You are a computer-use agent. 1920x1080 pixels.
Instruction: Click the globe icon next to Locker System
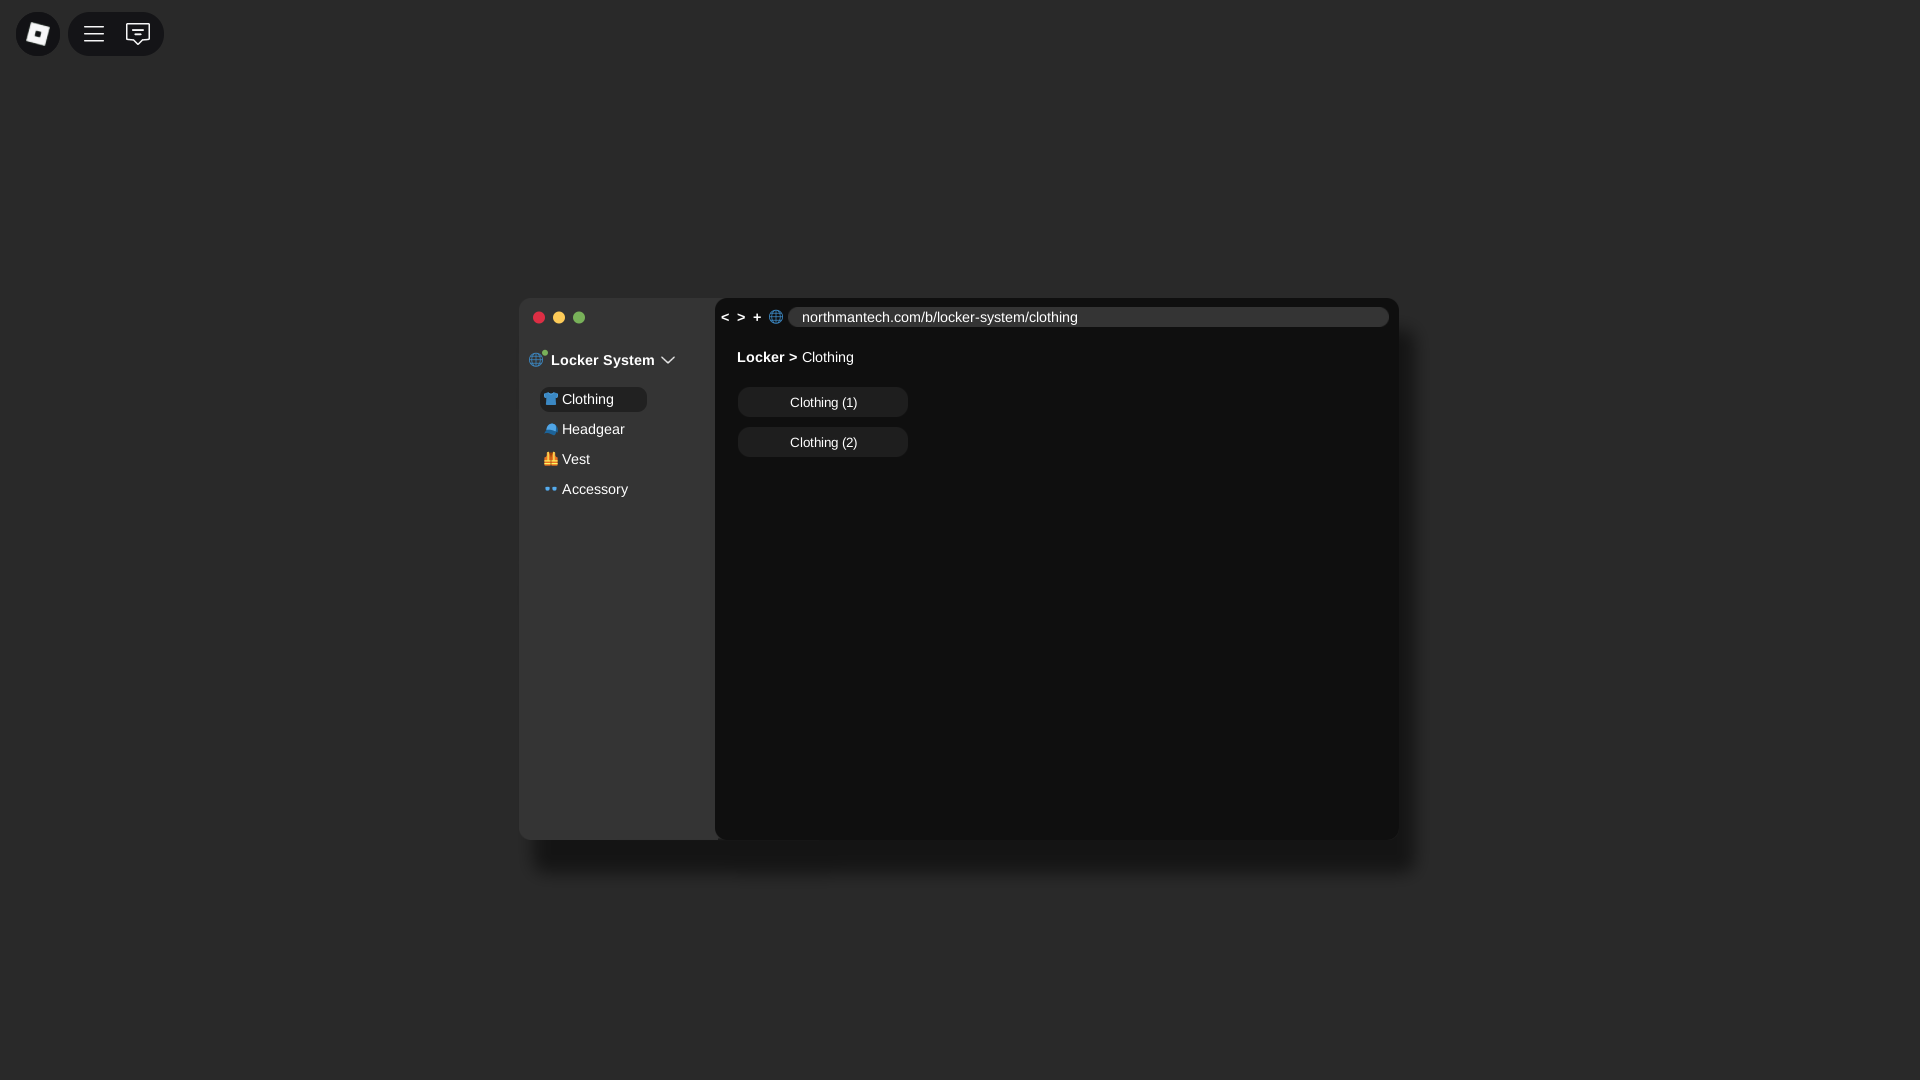(537, 360)
